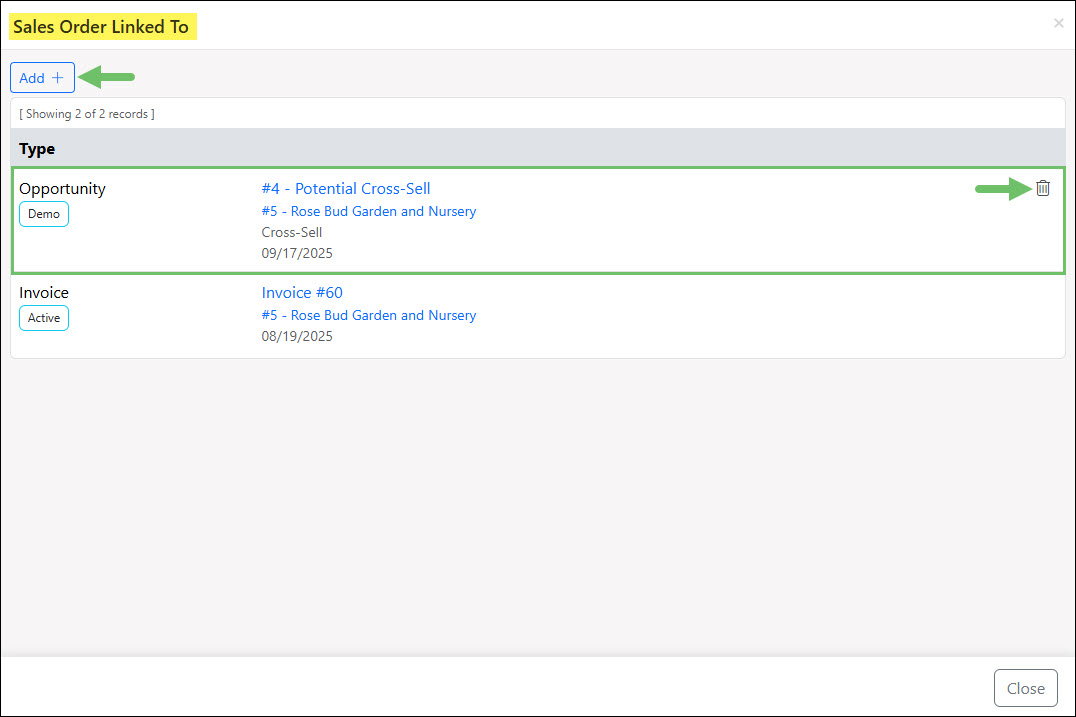Screen dimensions: 1076x717
Task: Click the Sales Order Linked To title
Action: click(x=102, y=26)
